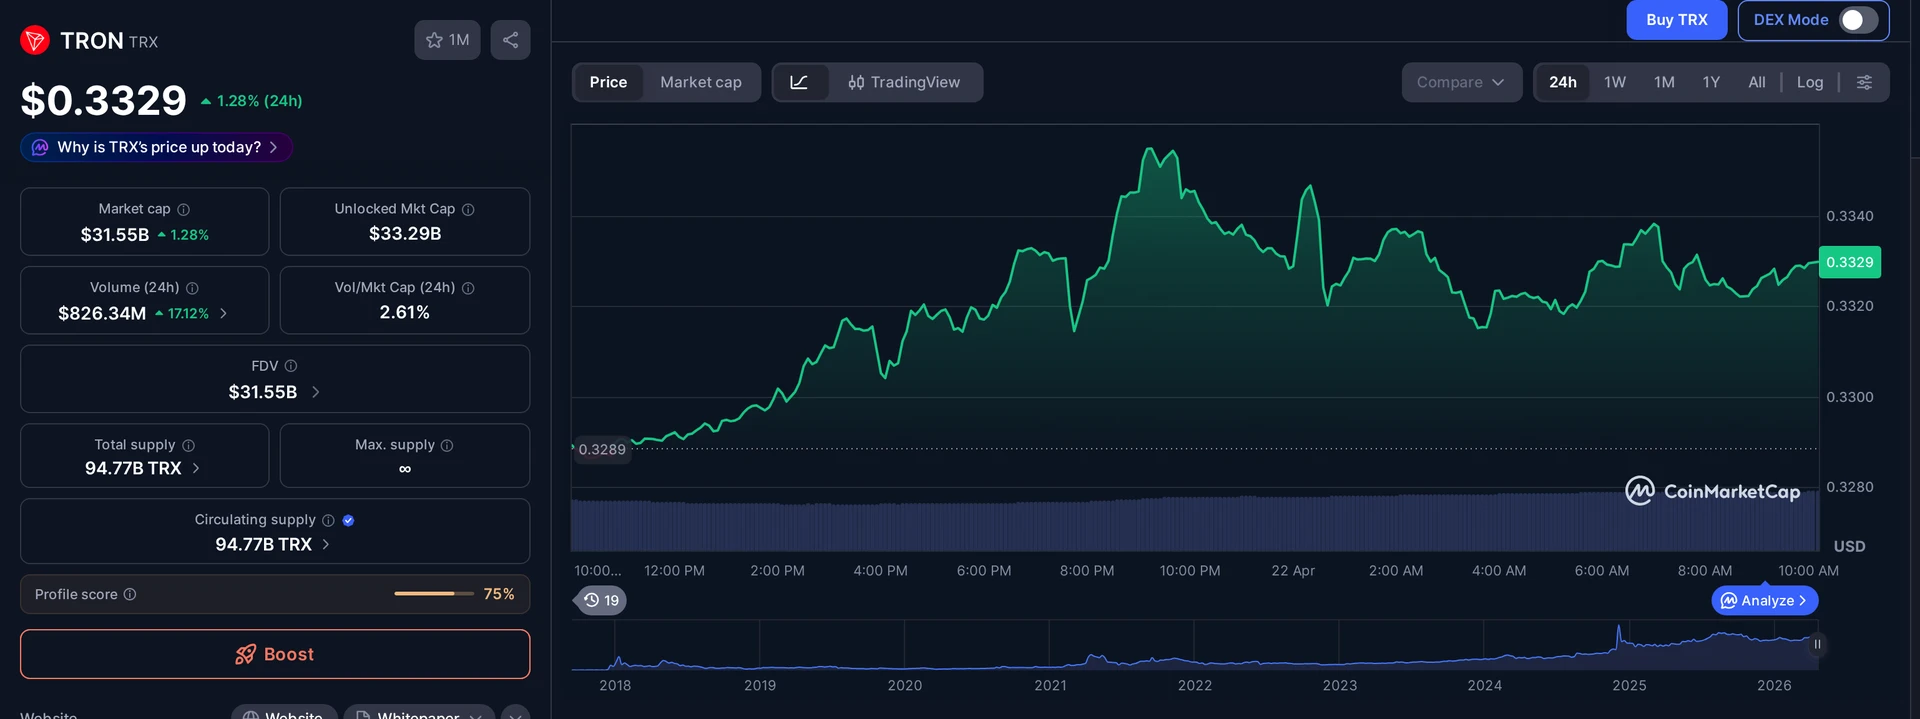Click FDV info icon
Screen dimensions: 1920x719
coord(291,366)
